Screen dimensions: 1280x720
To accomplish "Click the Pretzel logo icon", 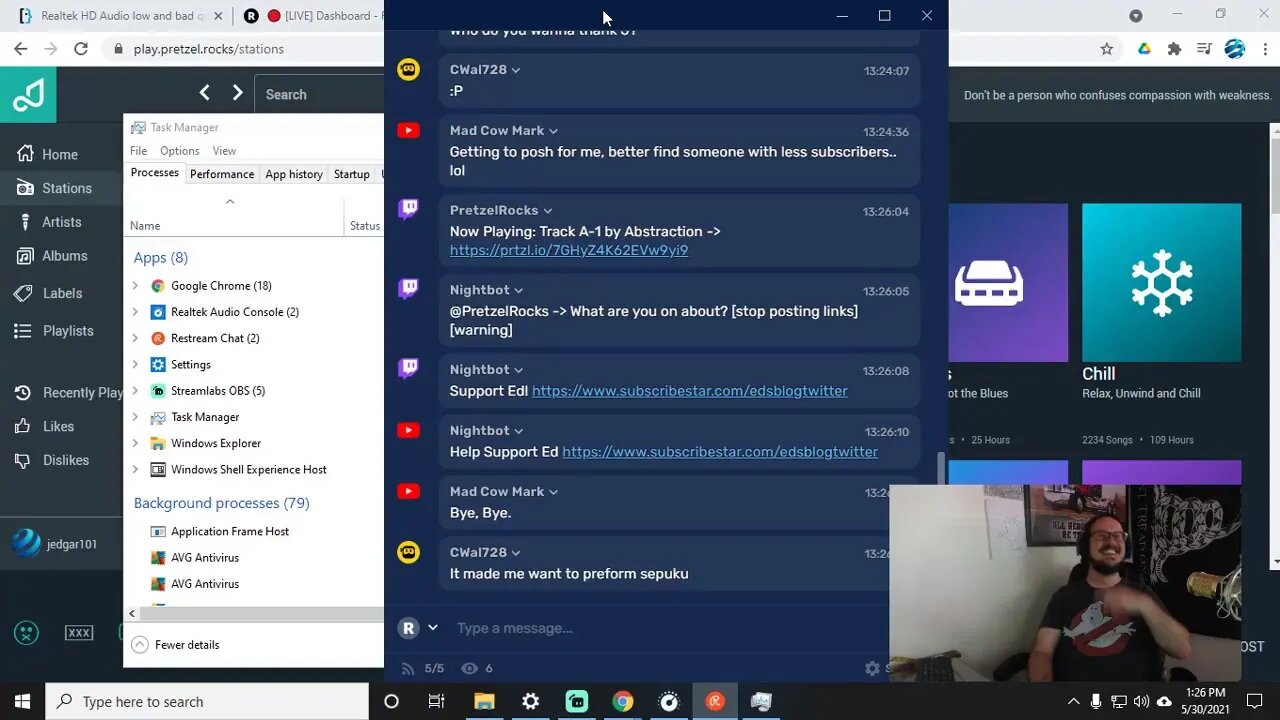I will click(x=28, y=95).
